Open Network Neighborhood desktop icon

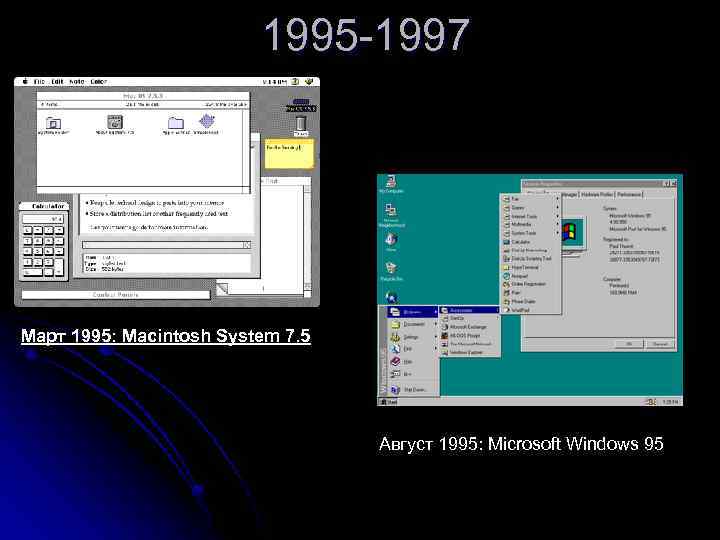click(391, 215)
